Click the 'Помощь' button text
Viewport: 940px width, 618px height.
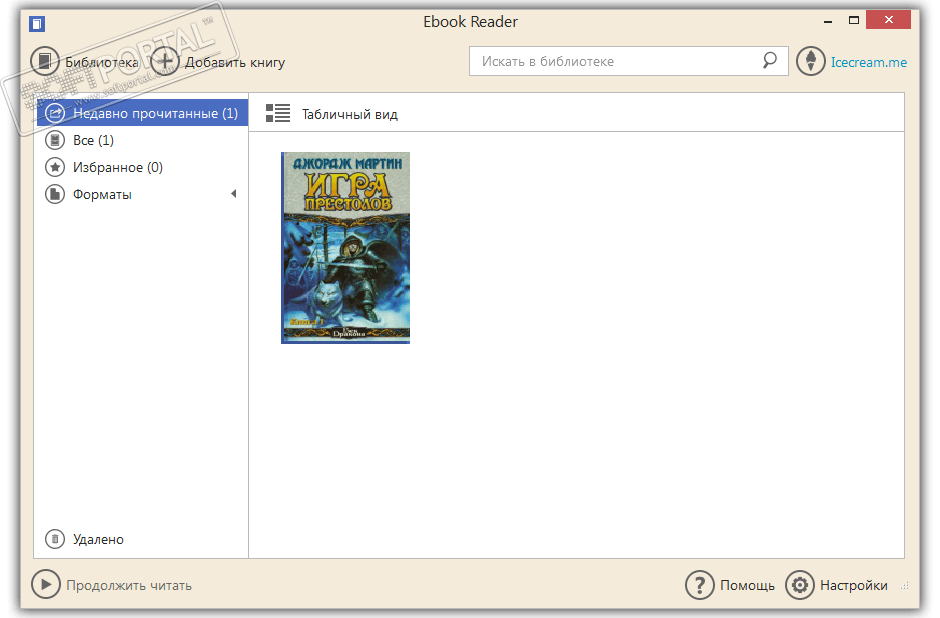748,586
